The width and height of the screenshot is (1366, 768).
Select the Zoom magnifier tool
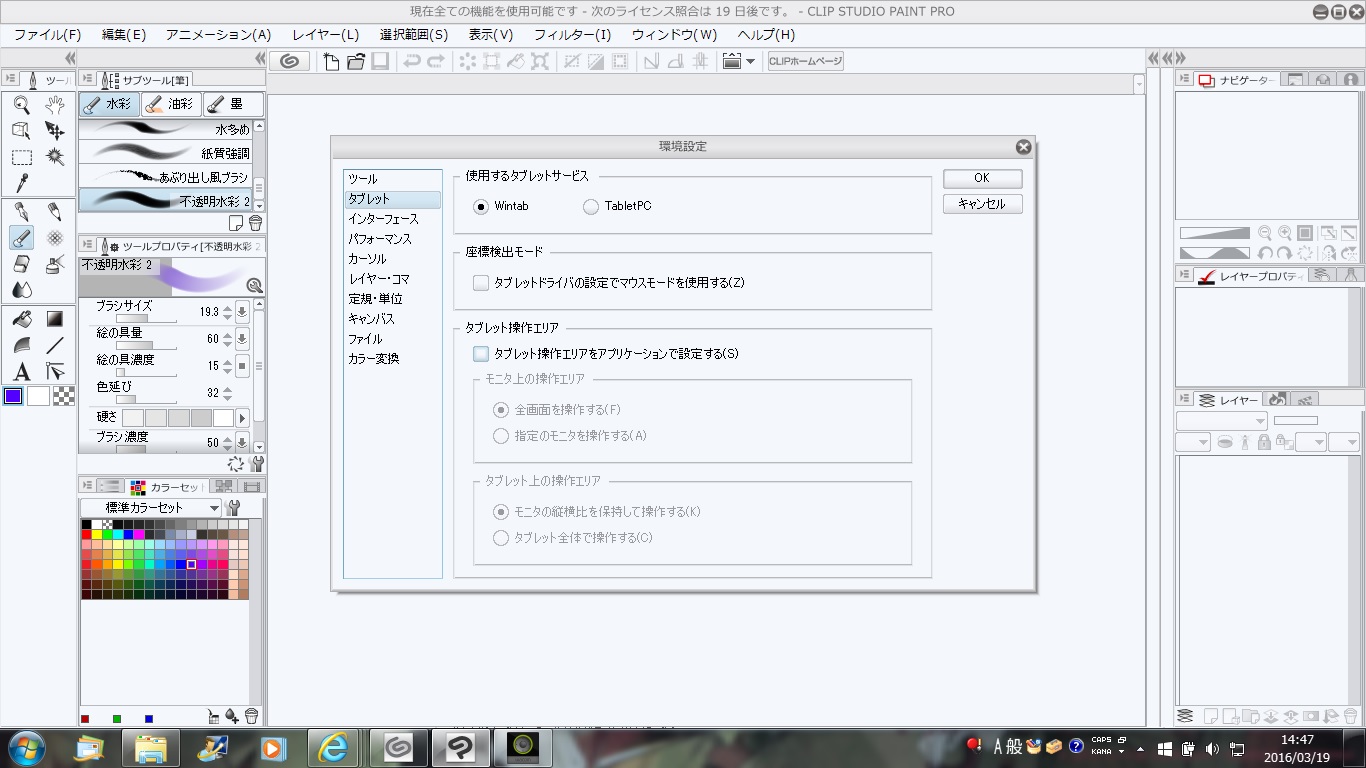pos(21,105)
